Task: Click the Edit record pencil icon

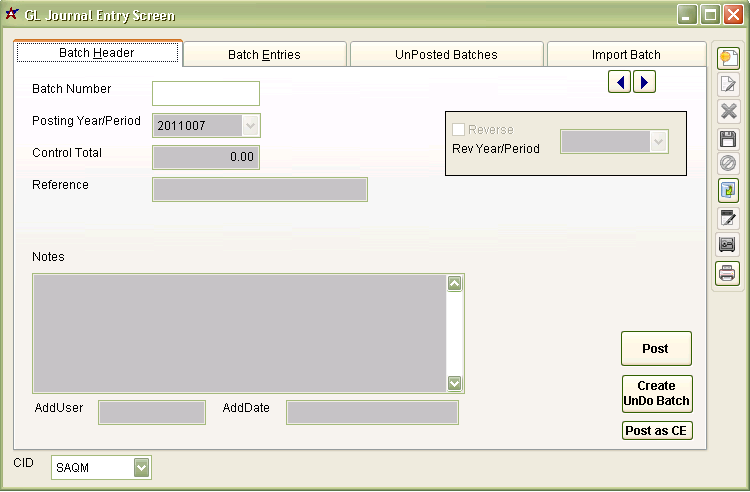Action: 727,85
